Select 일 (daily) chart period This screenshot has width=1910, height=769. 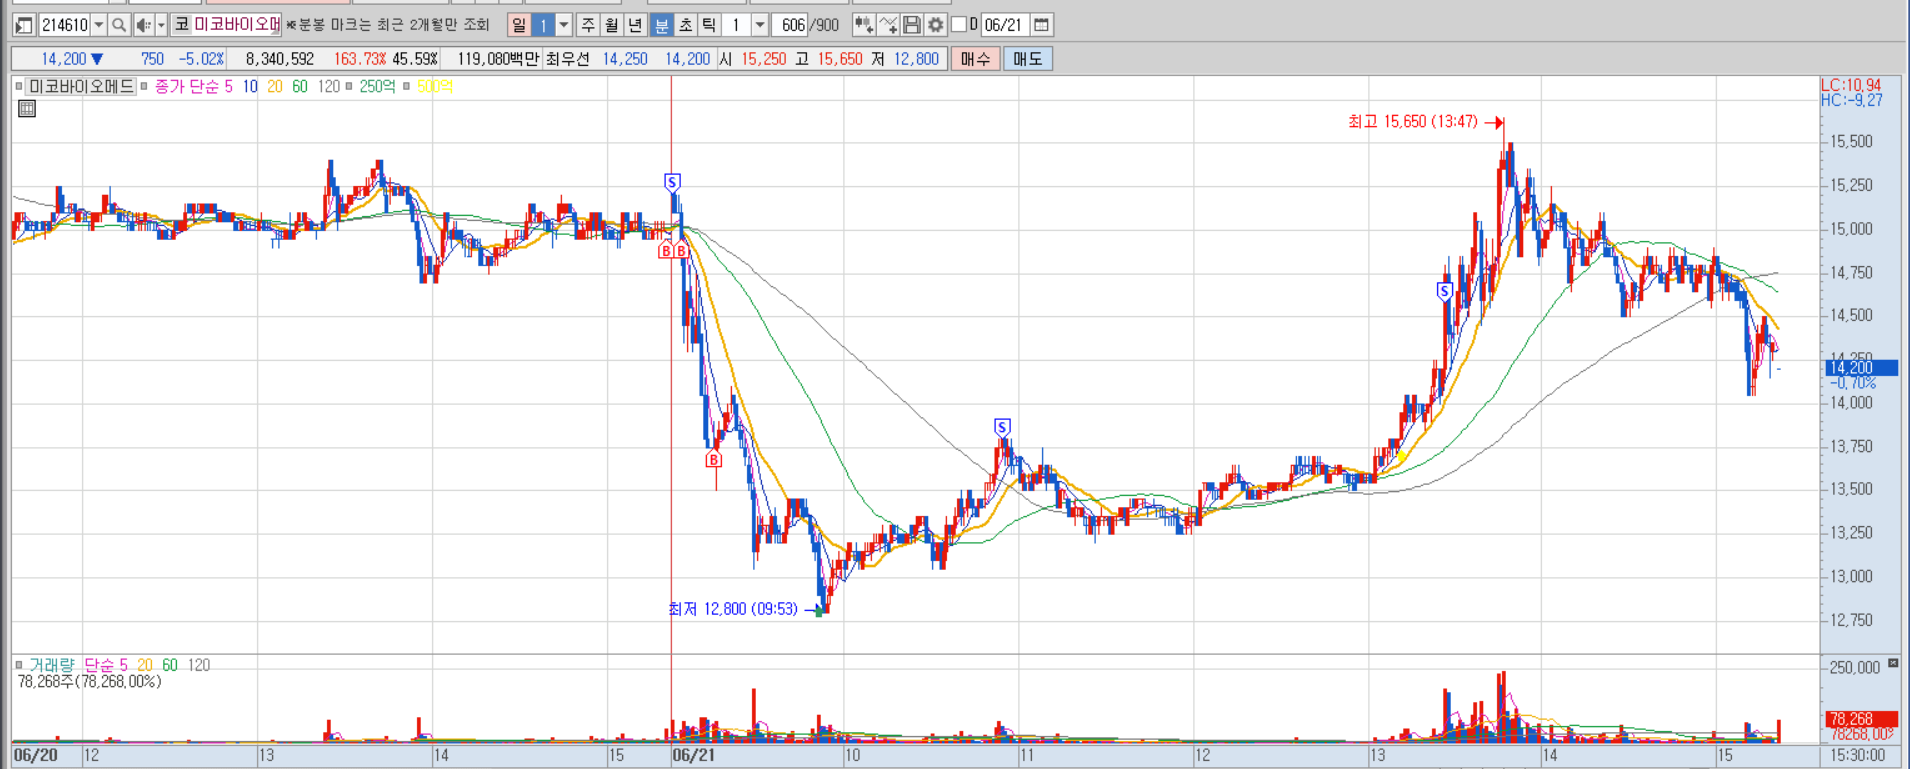519,25
